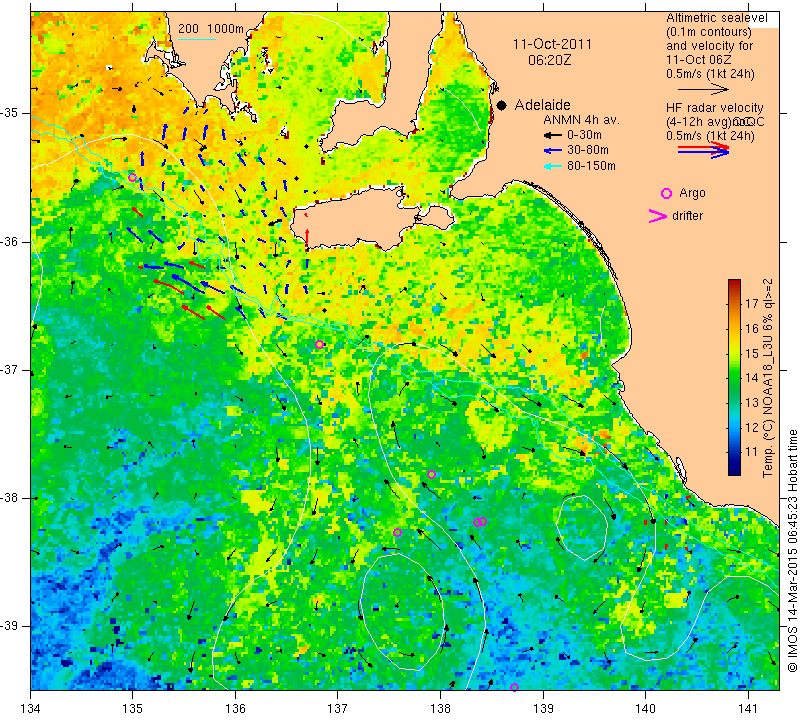Click the longitude axis label 137
This screenshot has width=800, height=720.
tap(338, 708)
